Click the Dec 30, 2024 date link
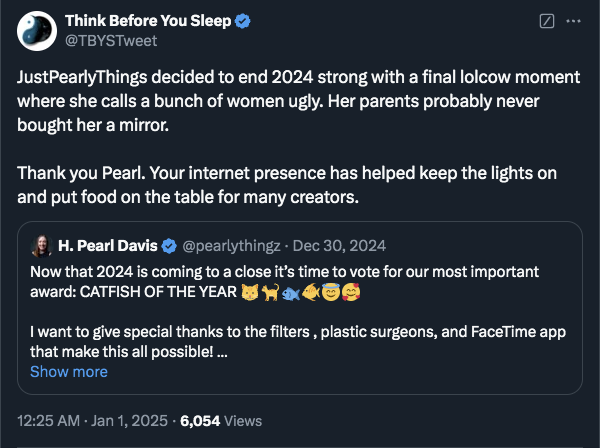 tap(339, 246)
